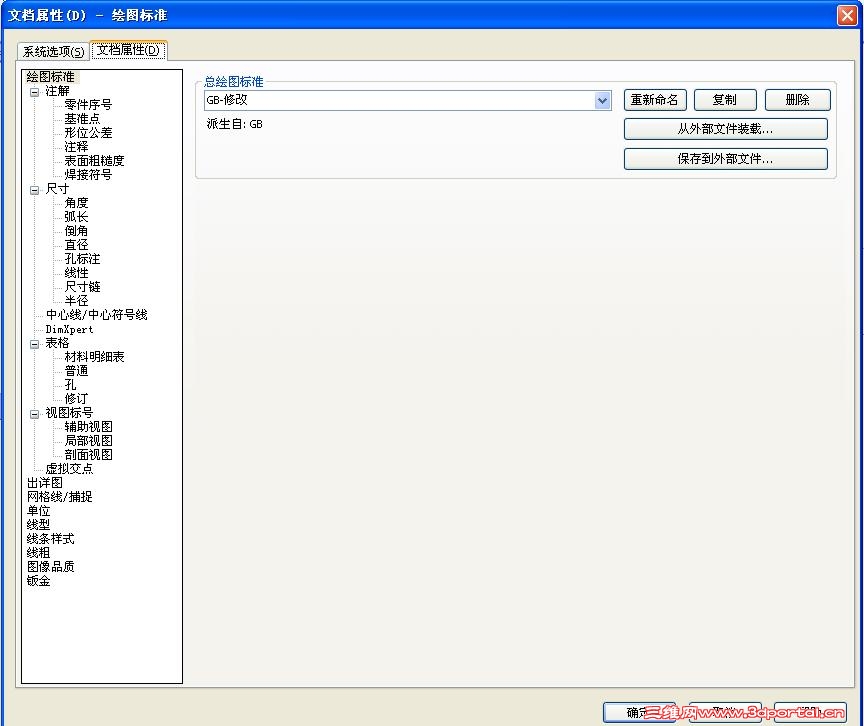Select 出详图 tree item
864x726 pixels.
click(x=45, y=483)
